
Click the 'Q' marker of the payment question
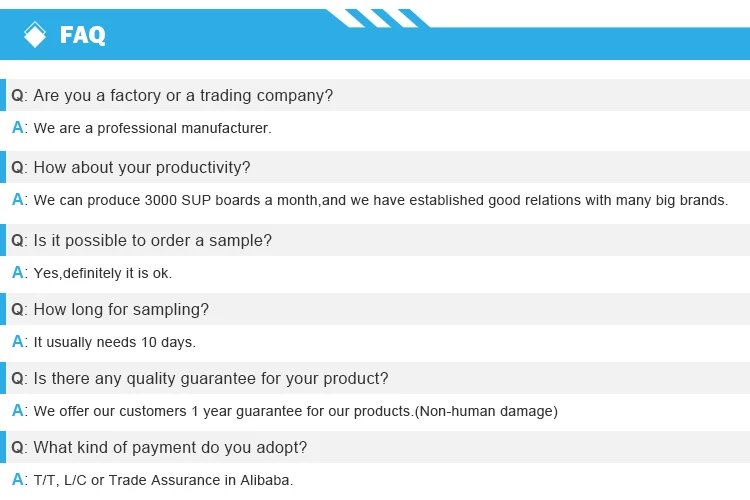point(18,447)
